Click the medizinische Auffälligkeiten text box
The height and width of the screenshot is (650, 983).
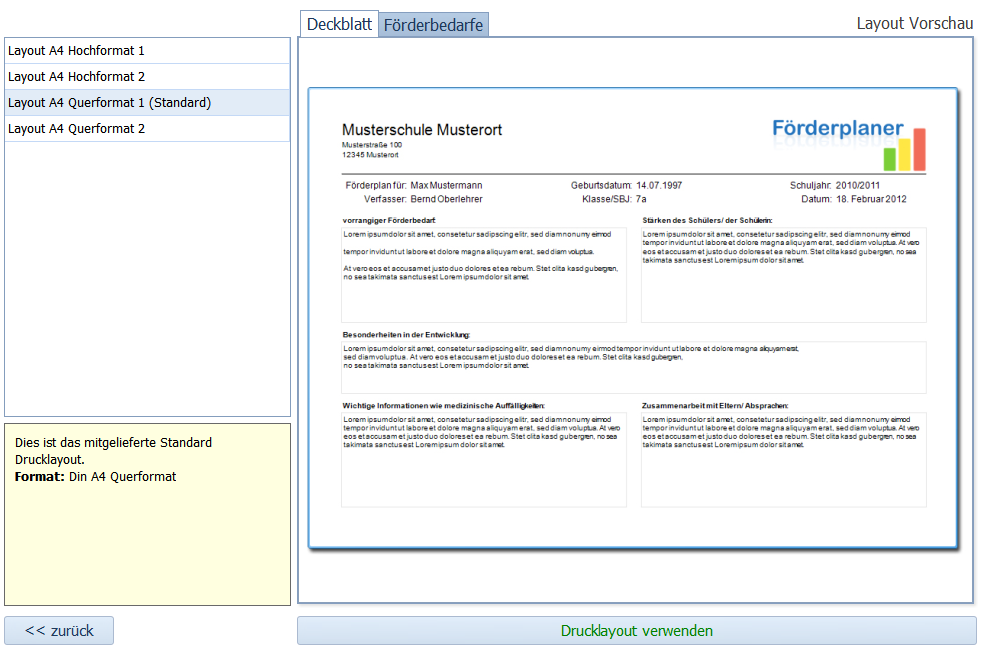tap(484, 460)
